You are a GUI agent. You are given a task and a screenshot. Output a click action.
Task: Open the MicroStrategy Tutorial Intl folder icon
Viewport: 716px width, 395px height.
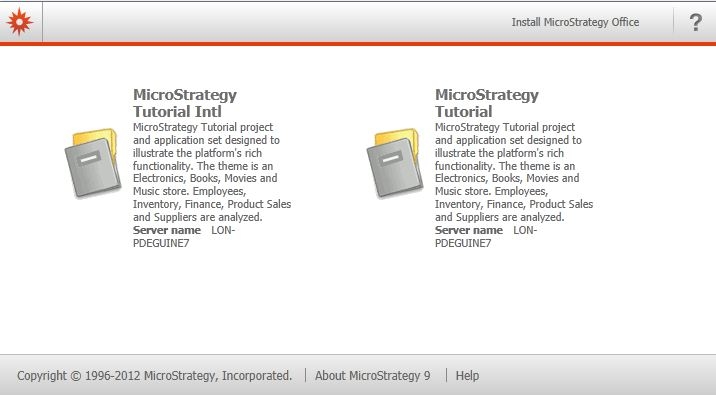pos(93,164)
